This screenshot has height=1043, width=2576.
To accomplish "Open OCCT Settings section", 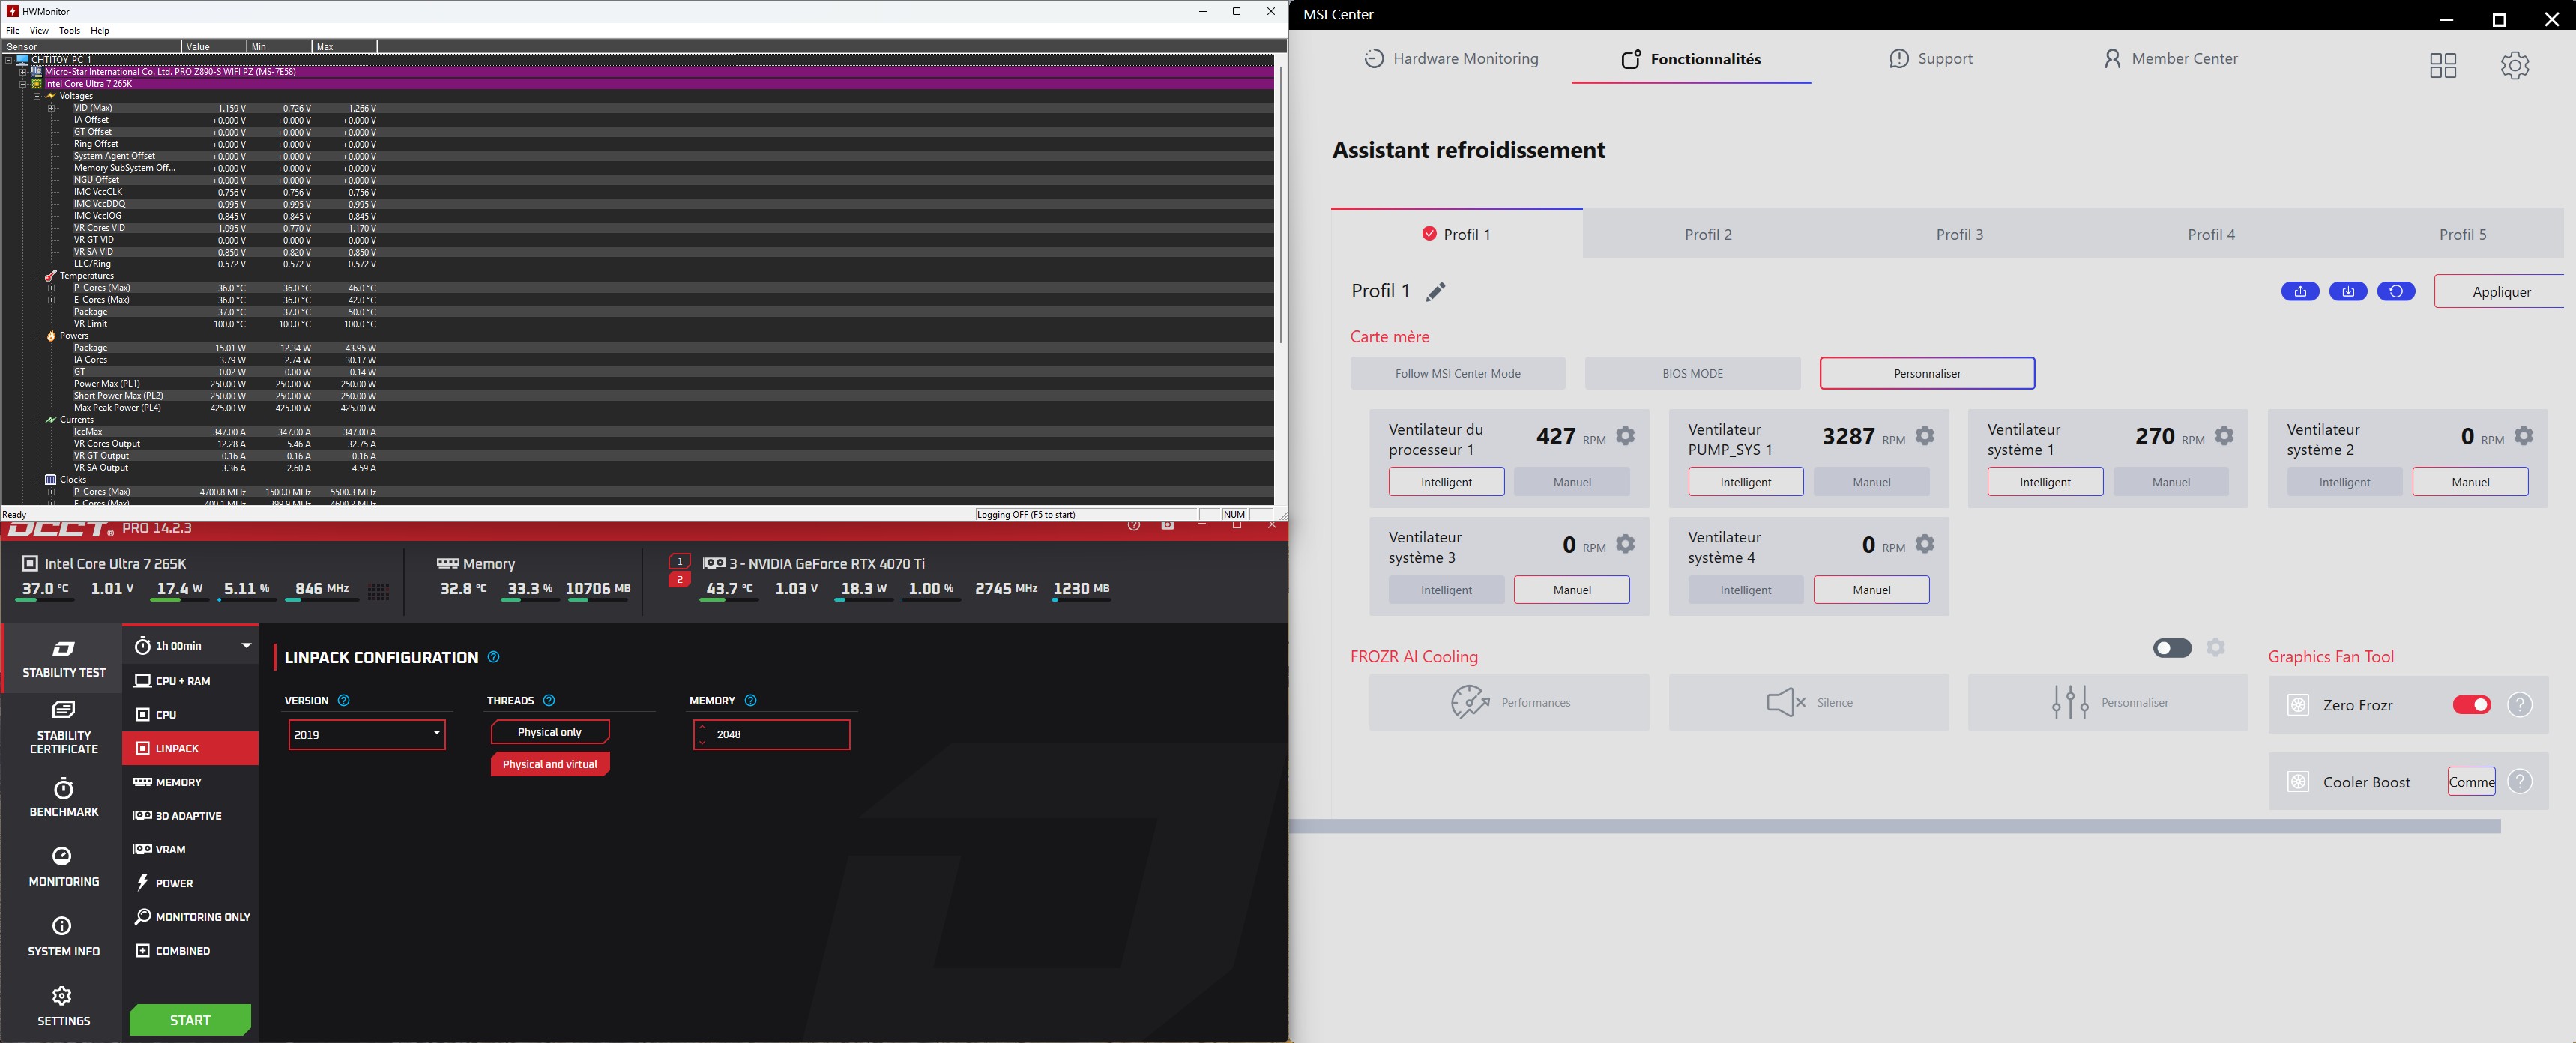I will coord(63,1006).
